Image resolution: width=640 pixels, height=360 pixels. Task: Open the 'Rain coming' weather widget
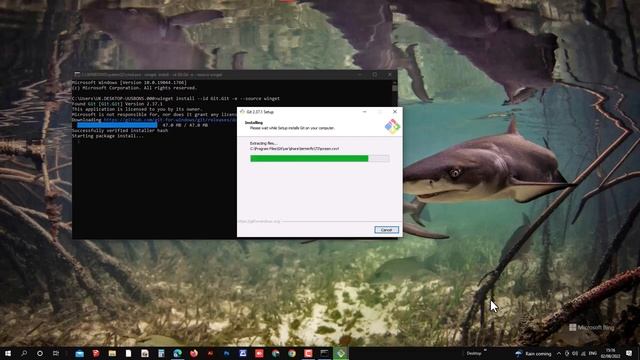[534, 353]
